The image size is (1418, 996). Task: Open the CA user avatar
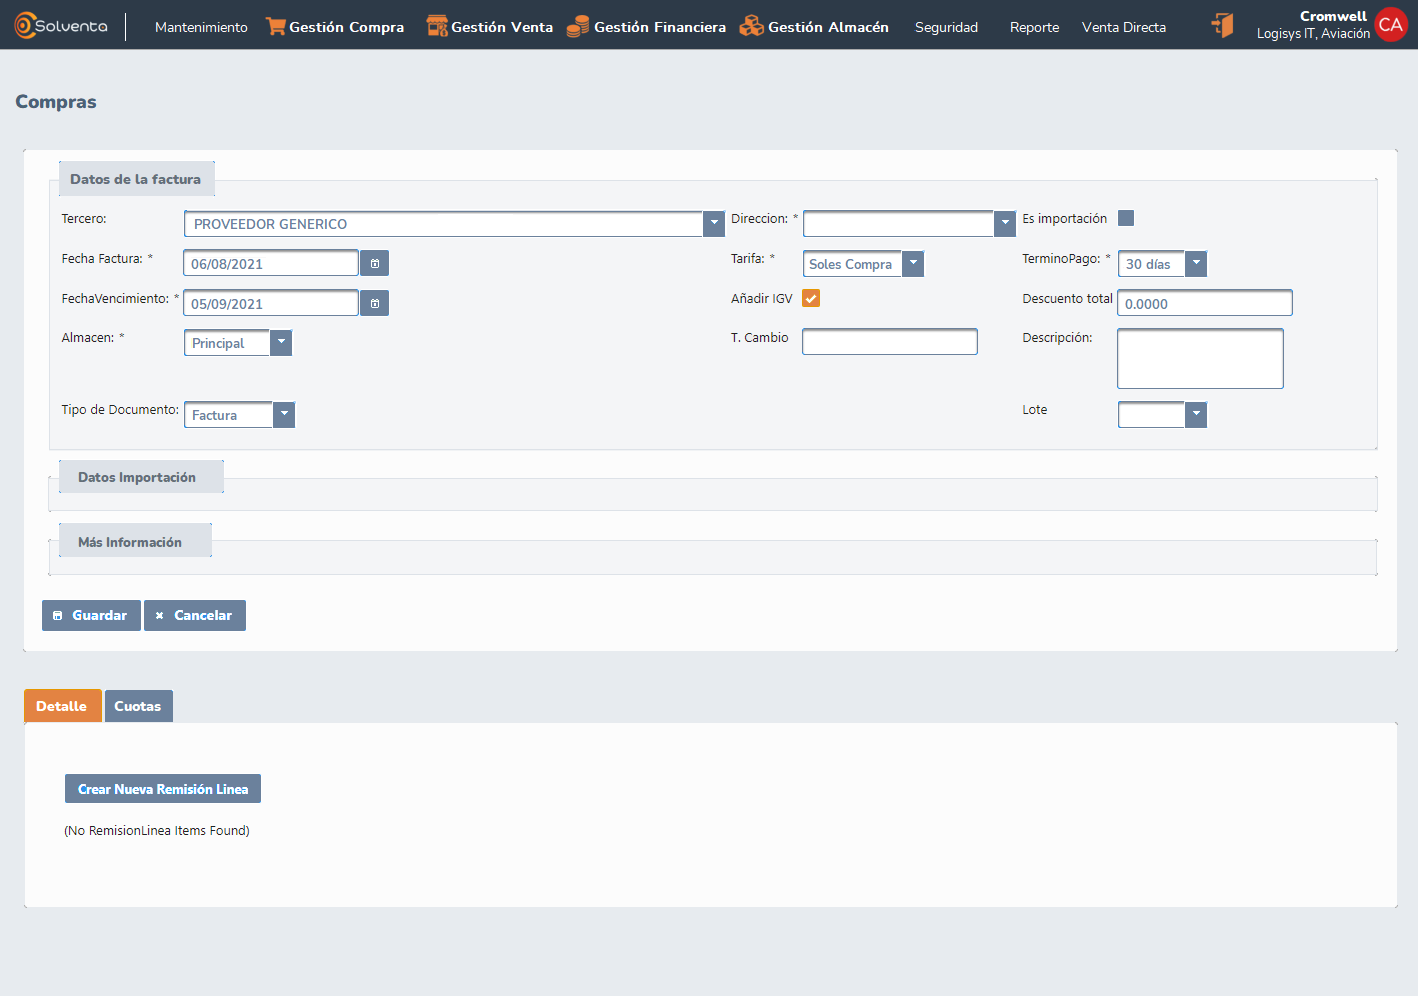click(1390, 25)
